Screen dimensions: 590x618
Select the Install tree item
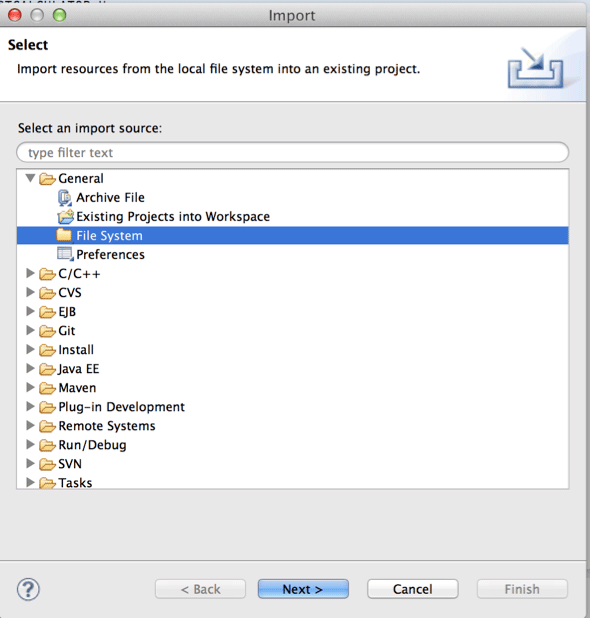pos(76,350)
